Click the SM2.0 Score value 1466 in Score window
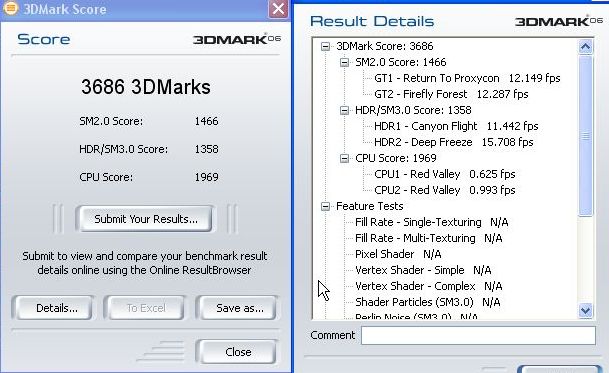The height and width of the screenshot is (373, 609). (206, 121)
